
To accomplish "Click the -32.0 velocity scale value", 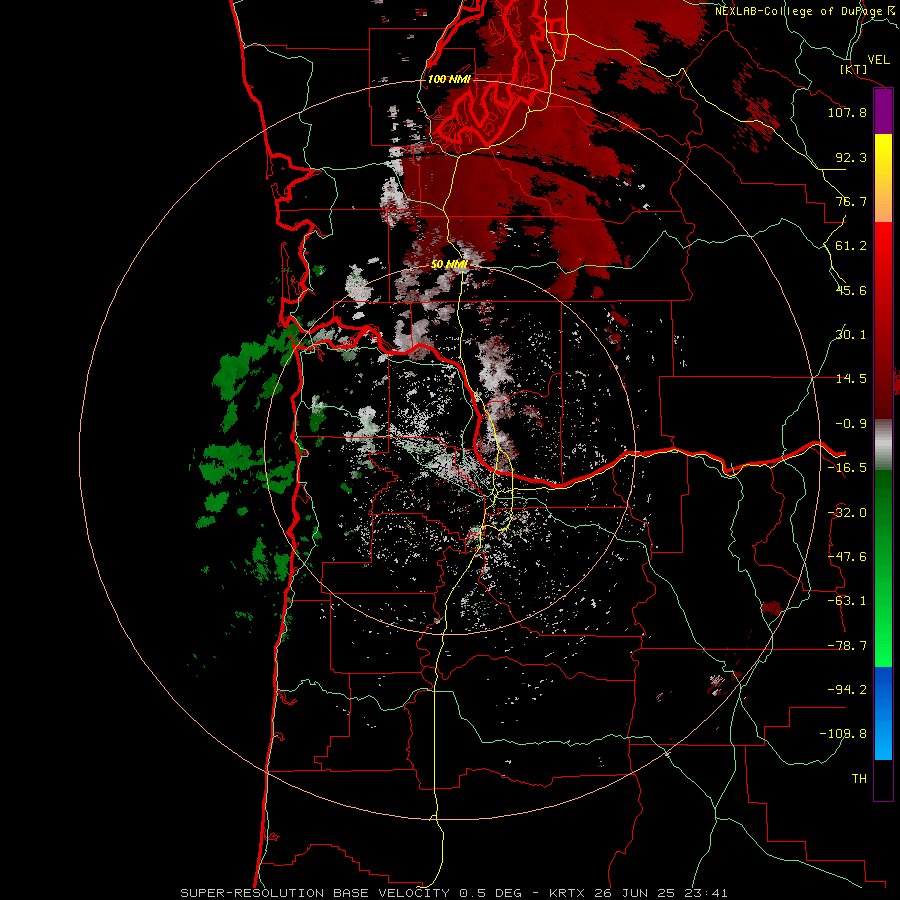I will coord(847,513).
